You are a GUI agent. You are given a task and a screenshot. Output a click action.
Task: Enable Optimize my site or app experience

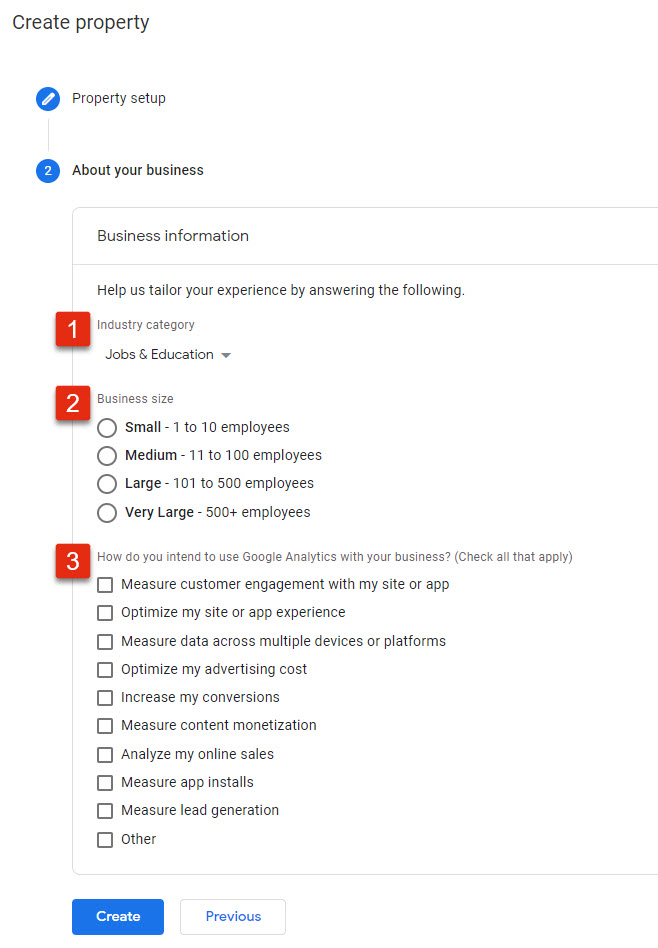tap(105, 613)
